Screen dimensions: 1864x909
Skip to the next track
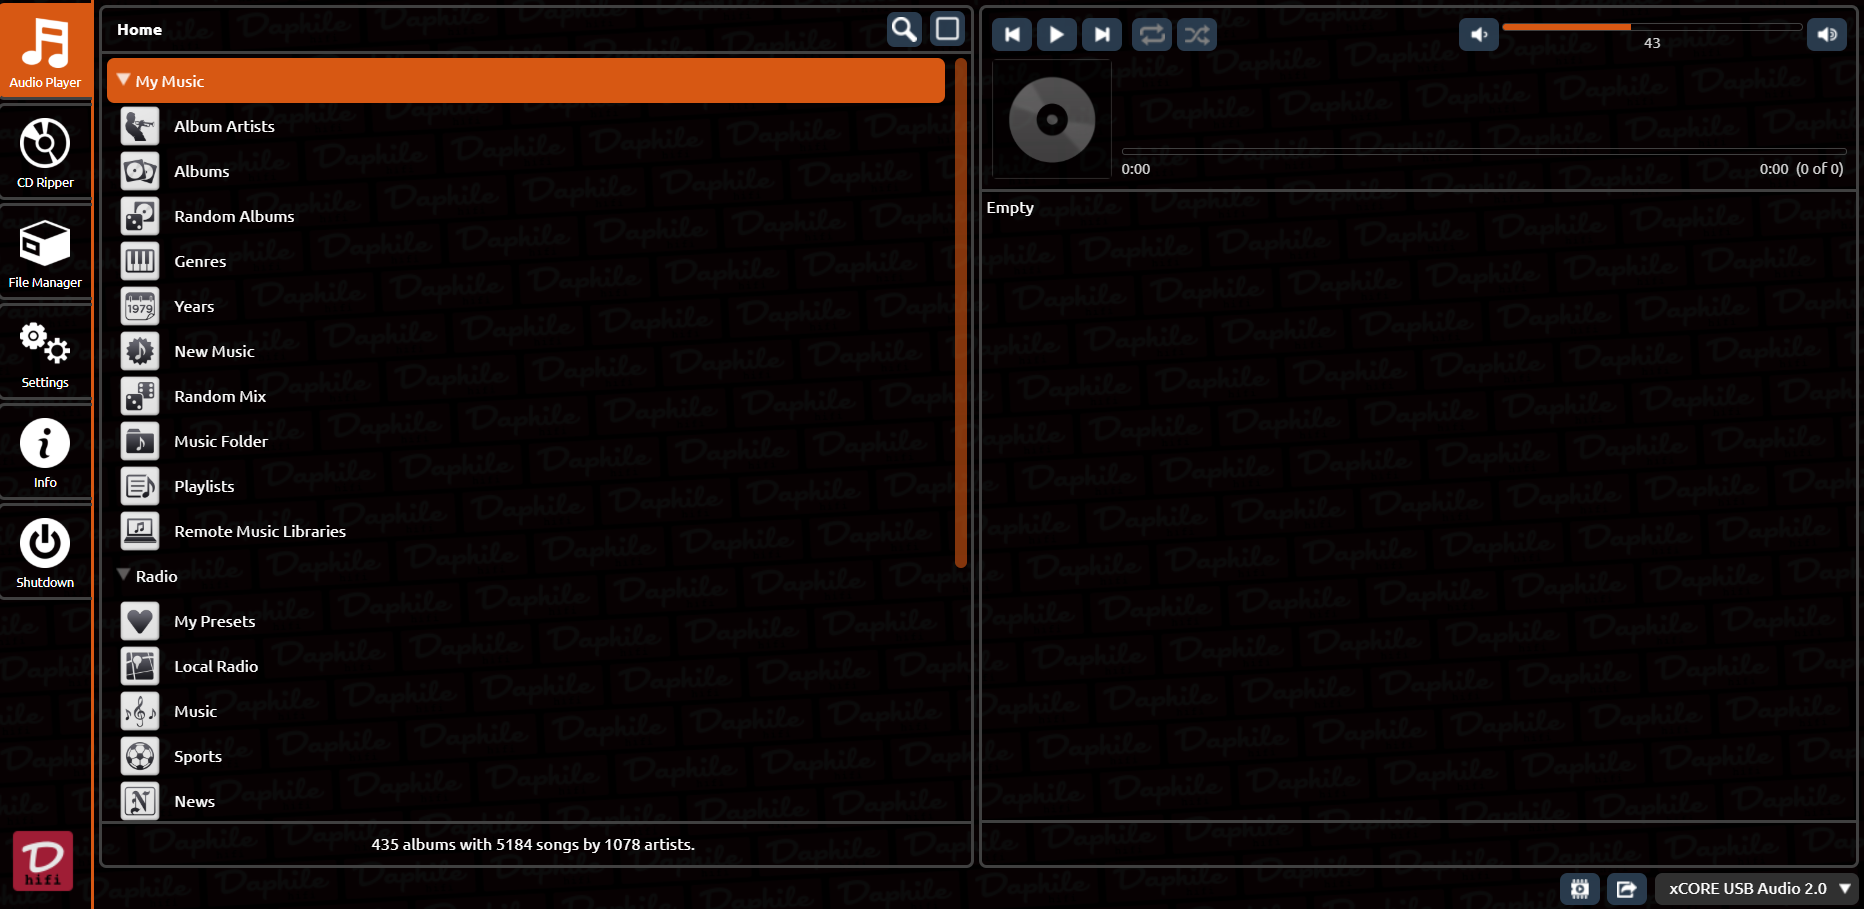pyautogui.click(x=1101, y=35)
